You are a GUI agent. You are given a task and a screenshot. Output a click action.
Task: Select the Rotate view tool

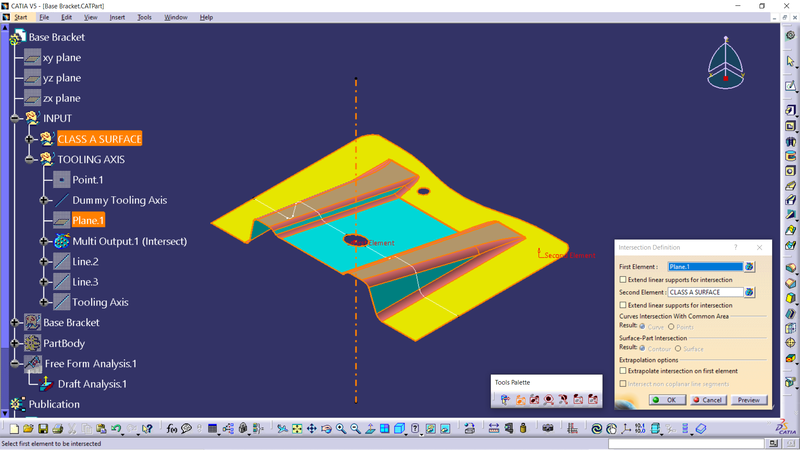(326, 429)
